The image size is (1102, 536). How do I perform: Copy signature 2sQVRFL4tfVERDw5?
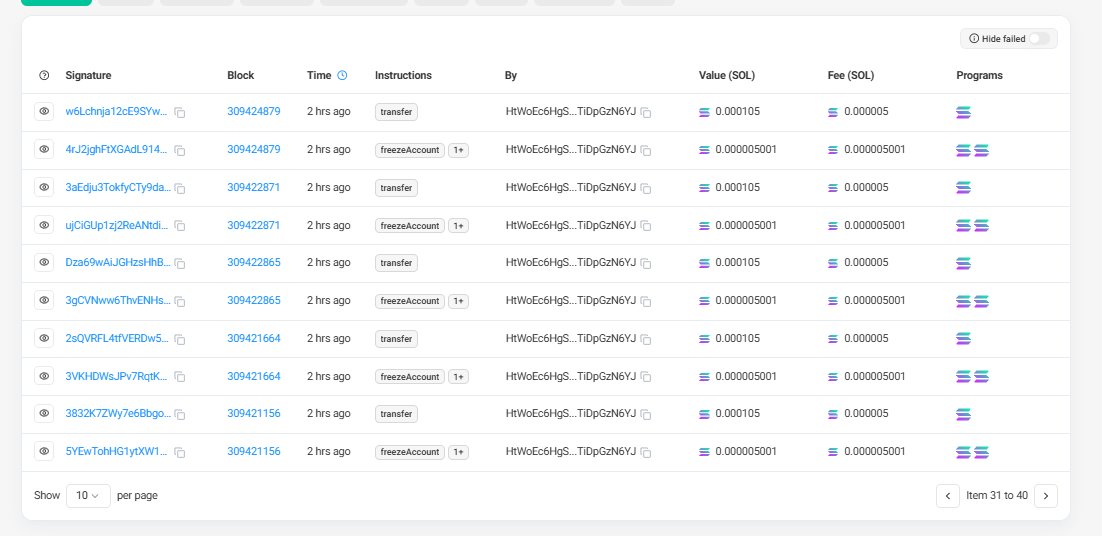tap(180, 339)
